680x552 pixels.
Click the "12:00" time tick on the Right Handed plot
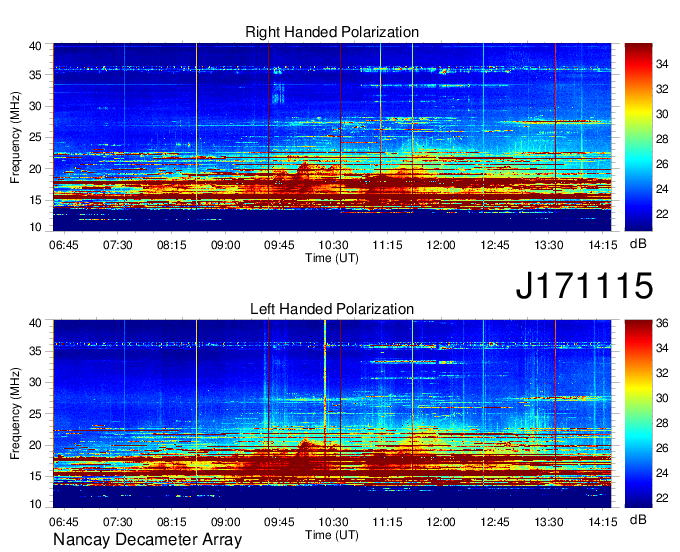coord(441,245)
